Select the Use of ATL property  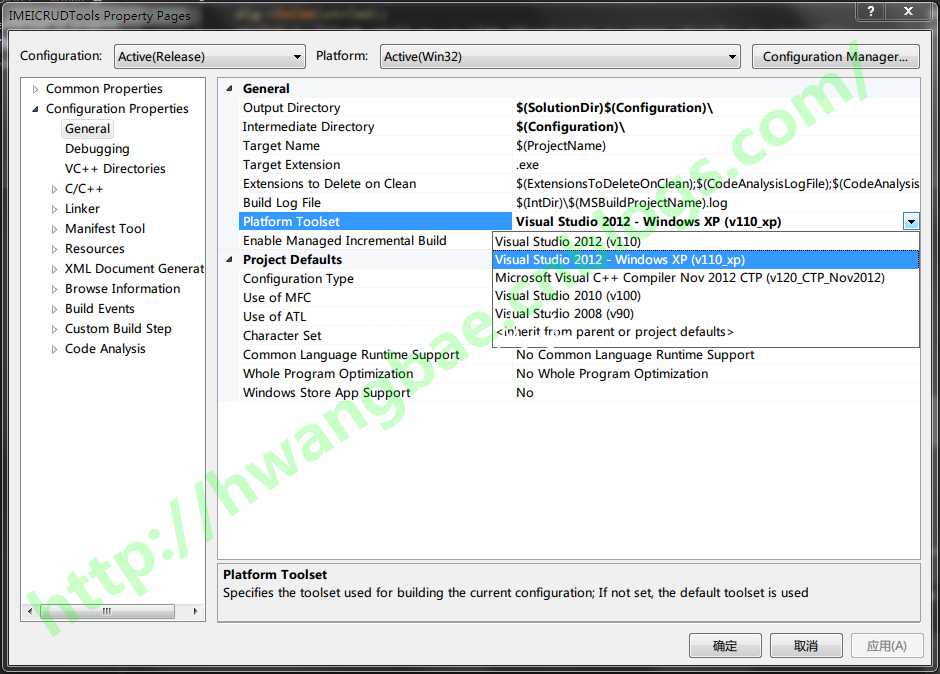coord(366,317)
